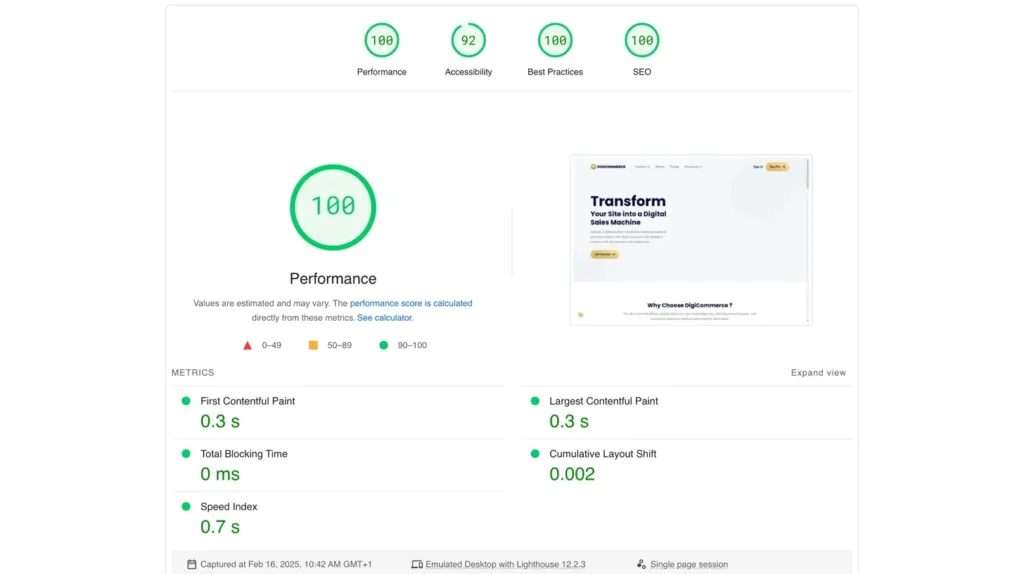Click the Emulated Desktop device icon
1024x574 pixels.
(x=417, y=565)
